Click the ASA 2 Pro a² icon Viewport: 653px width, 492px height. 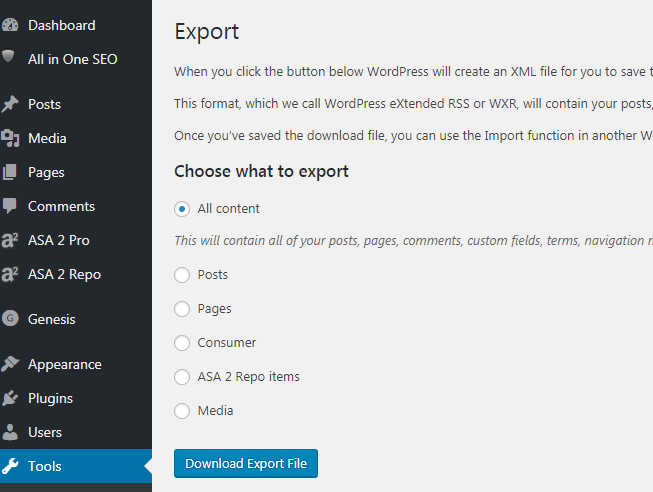click(10, 240)
